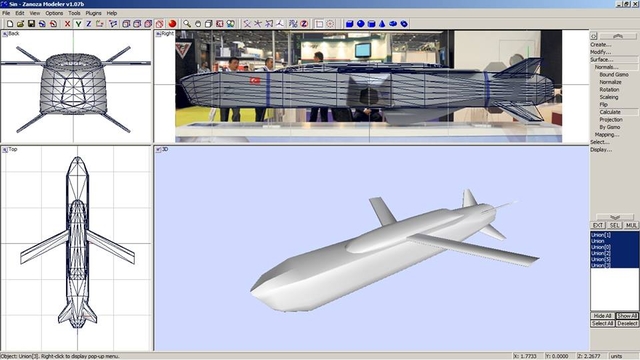Click the Zoom magnifier tool icon

click(x=187, y=24)
